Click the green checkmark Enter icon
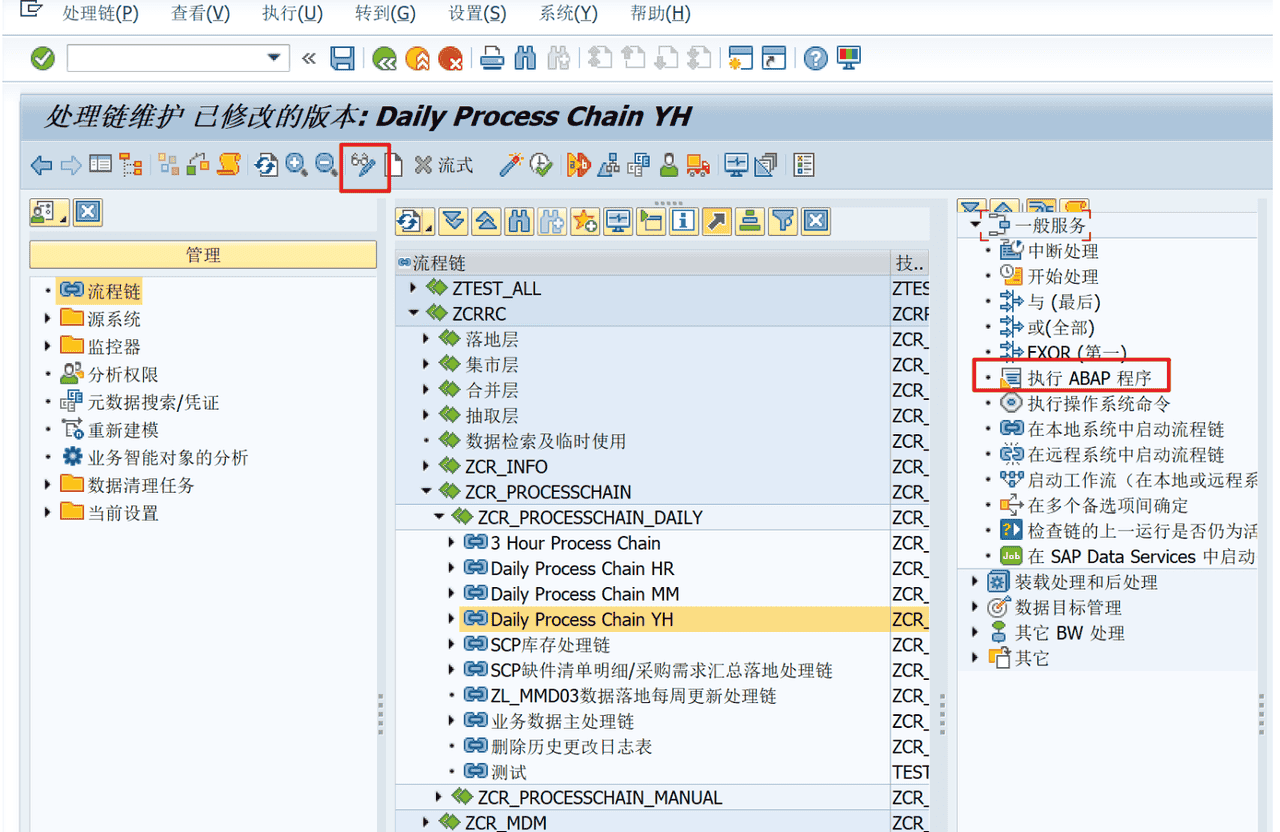This screenshot has height=832, width=1280. pos(42,59)
